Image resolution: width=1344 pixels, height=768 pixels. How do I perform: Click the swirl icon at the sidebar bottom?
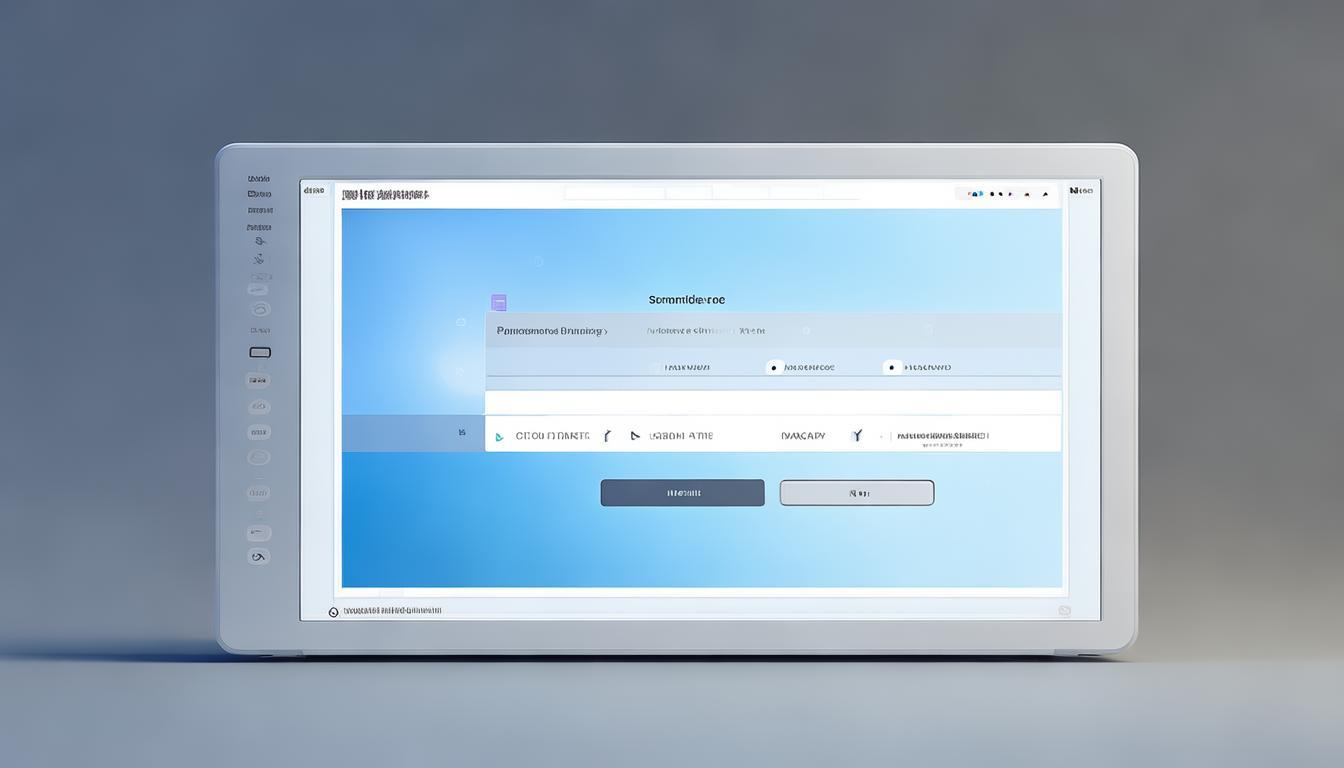pos(259,557)
